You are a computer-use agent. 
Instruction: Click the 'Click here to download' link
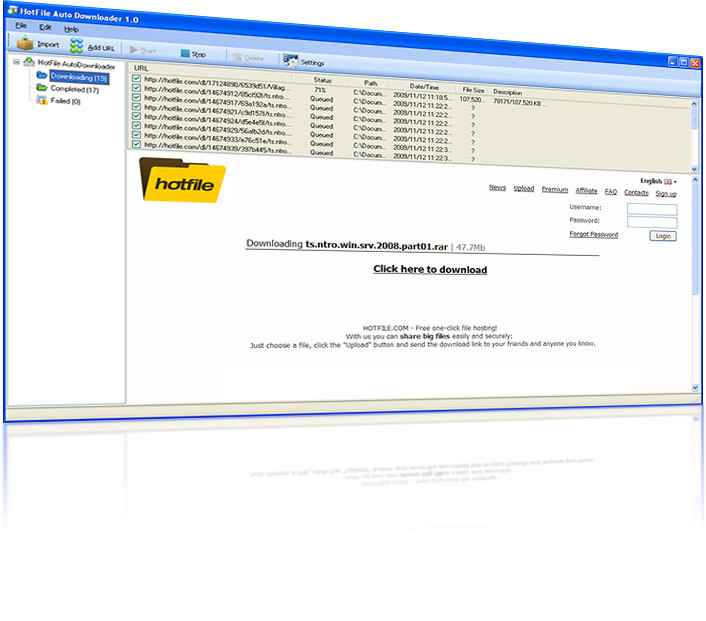click(x=430, y=269)
